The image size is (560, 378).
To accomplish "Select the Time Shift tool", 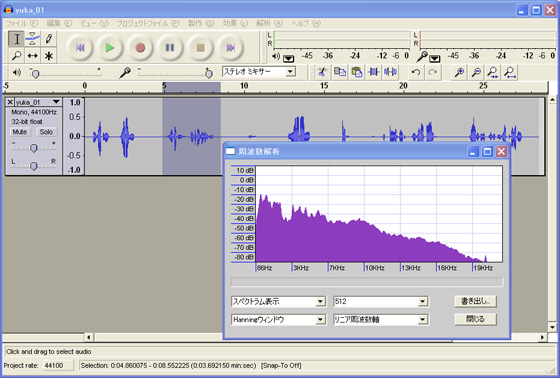I will pyautogui.click(x=32, y=56).
